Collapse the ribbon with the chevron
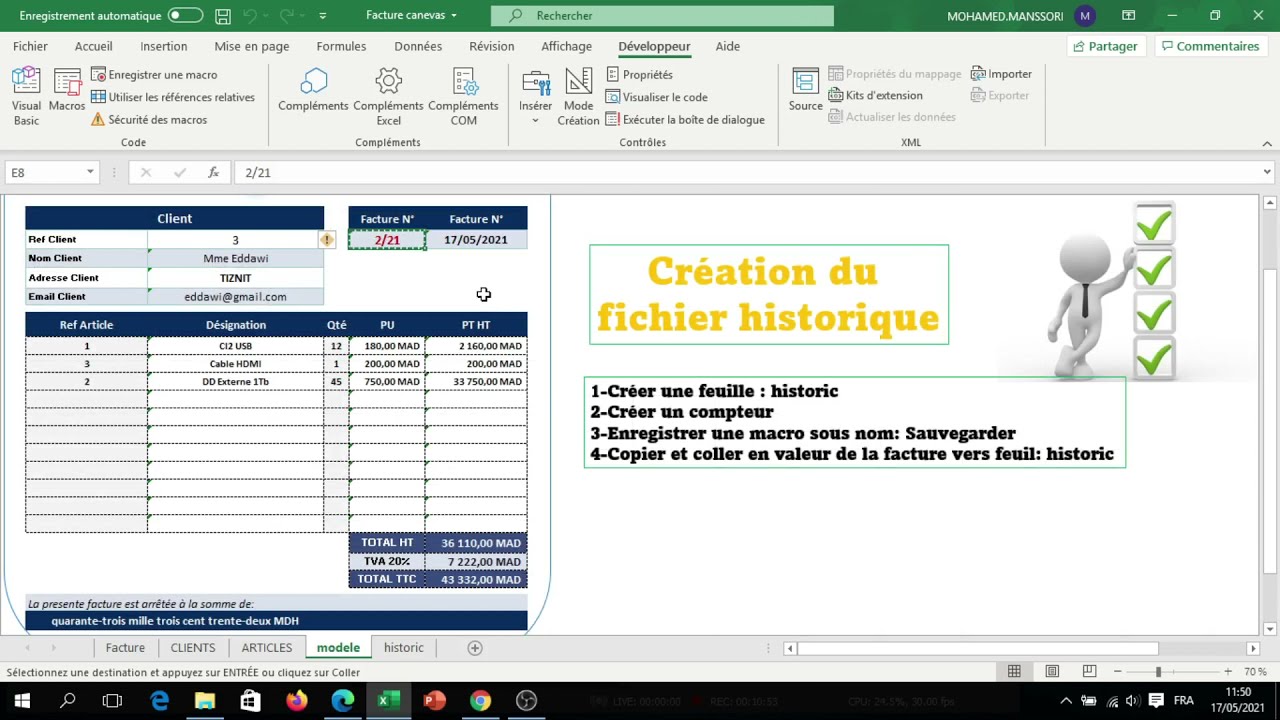This screenshot has height=720, width=1280. pos(1266,143)
